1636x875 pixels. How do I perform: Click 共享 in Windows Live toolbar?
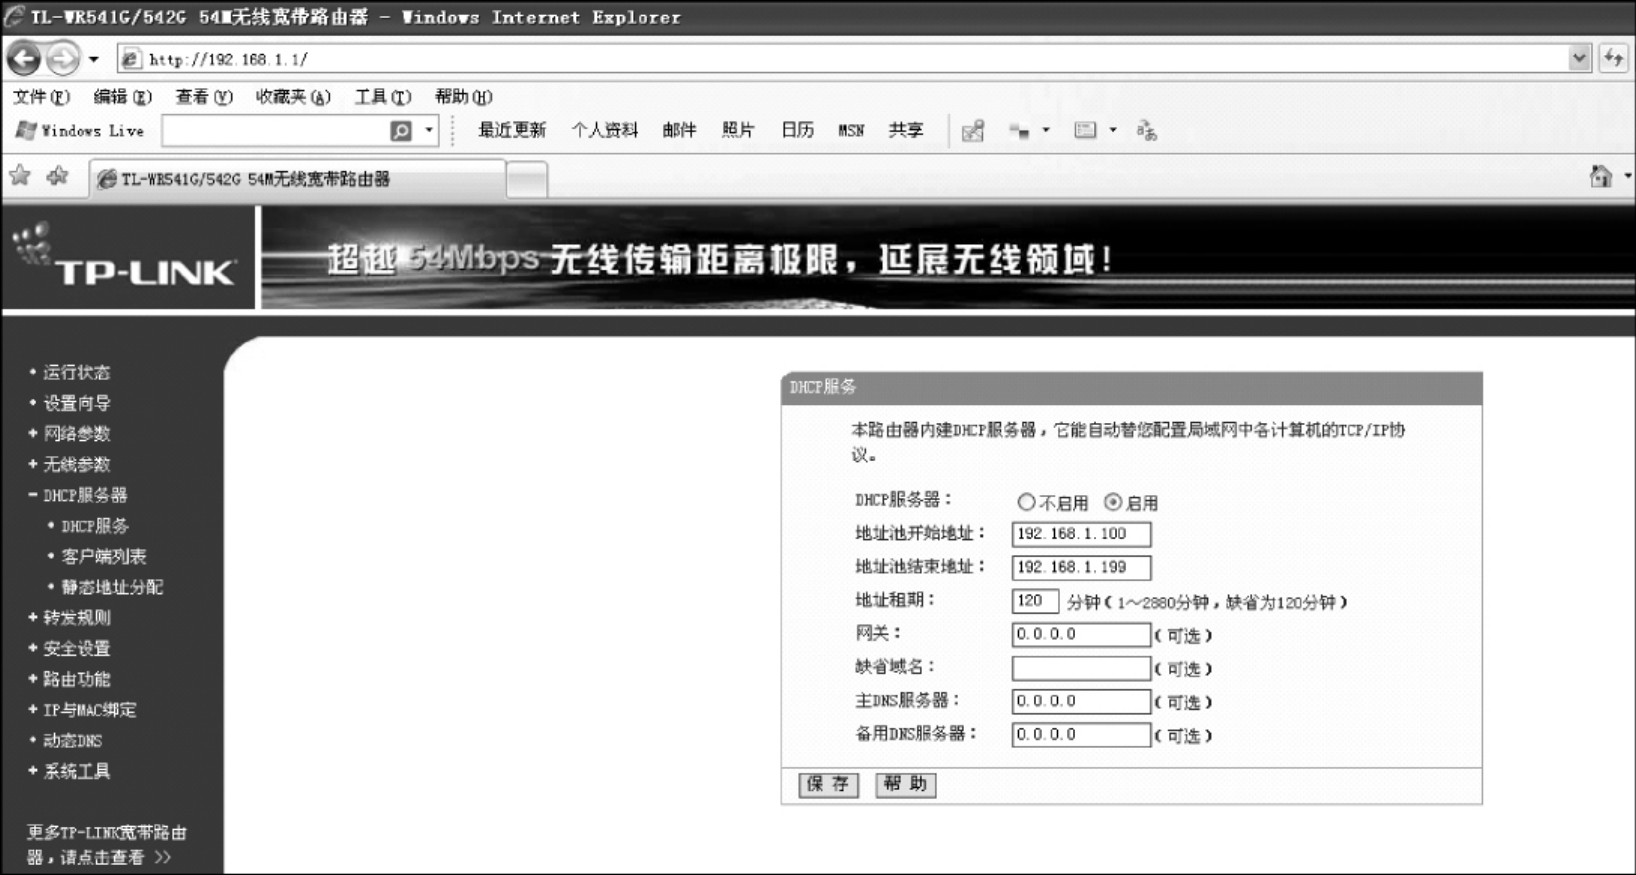[906, 130]
